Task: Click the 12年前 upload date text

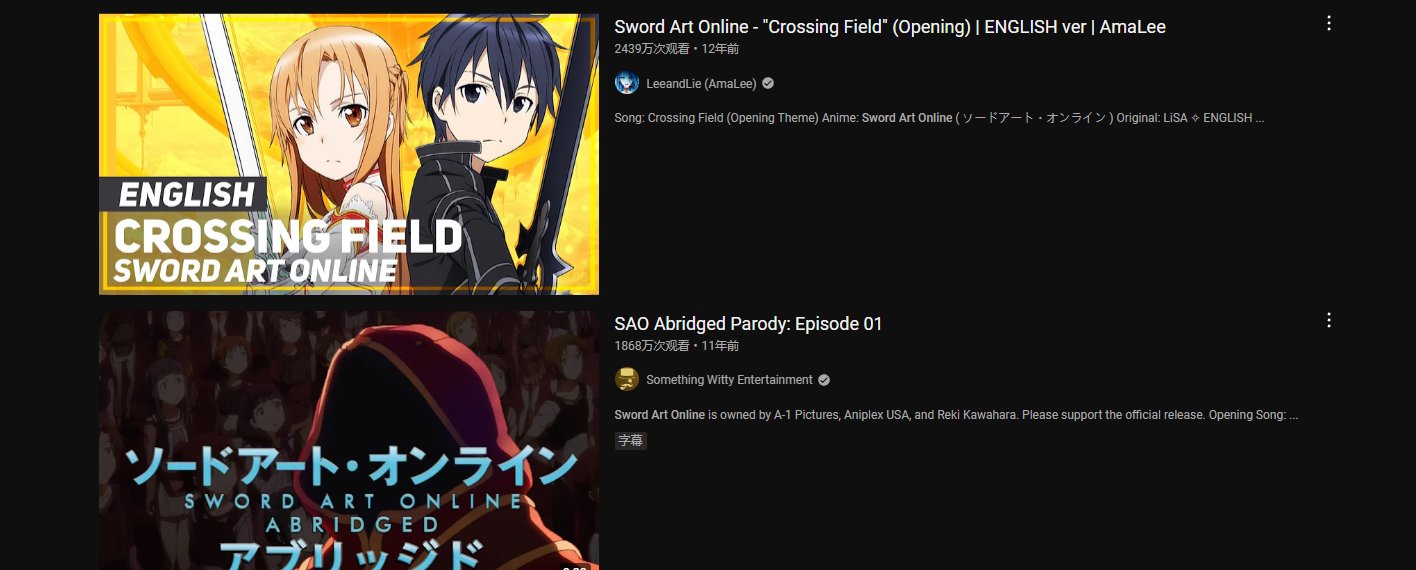Action: [x=720, y=49]
